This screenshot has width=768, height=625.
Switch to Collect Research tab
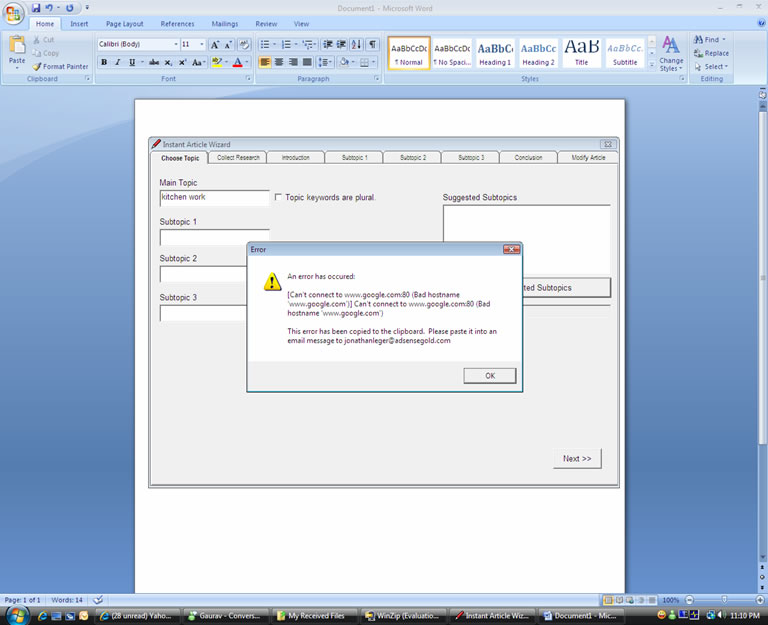(x=238, y=157)
